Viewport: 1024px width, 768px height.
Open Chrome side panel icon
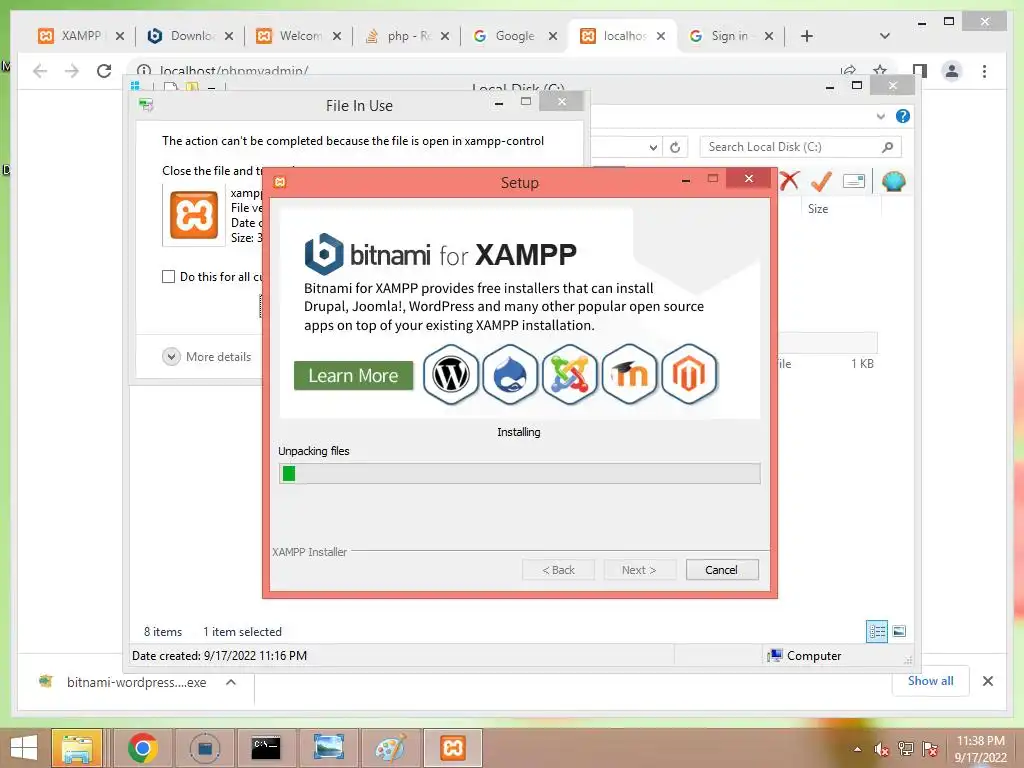[x=920, y=71]
